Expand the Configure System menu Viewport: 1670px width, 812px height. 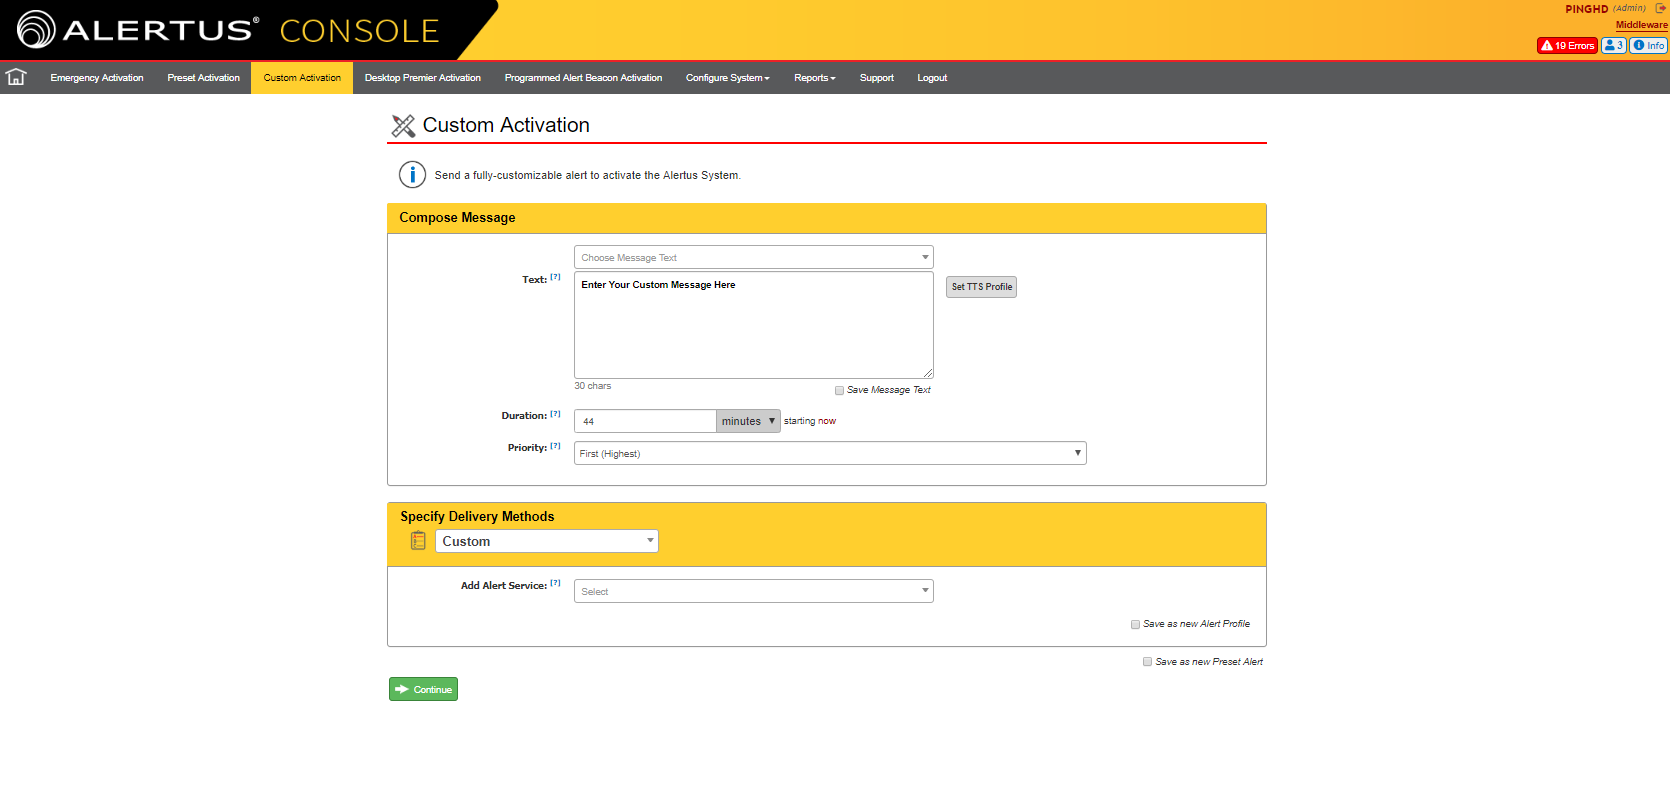727,77
